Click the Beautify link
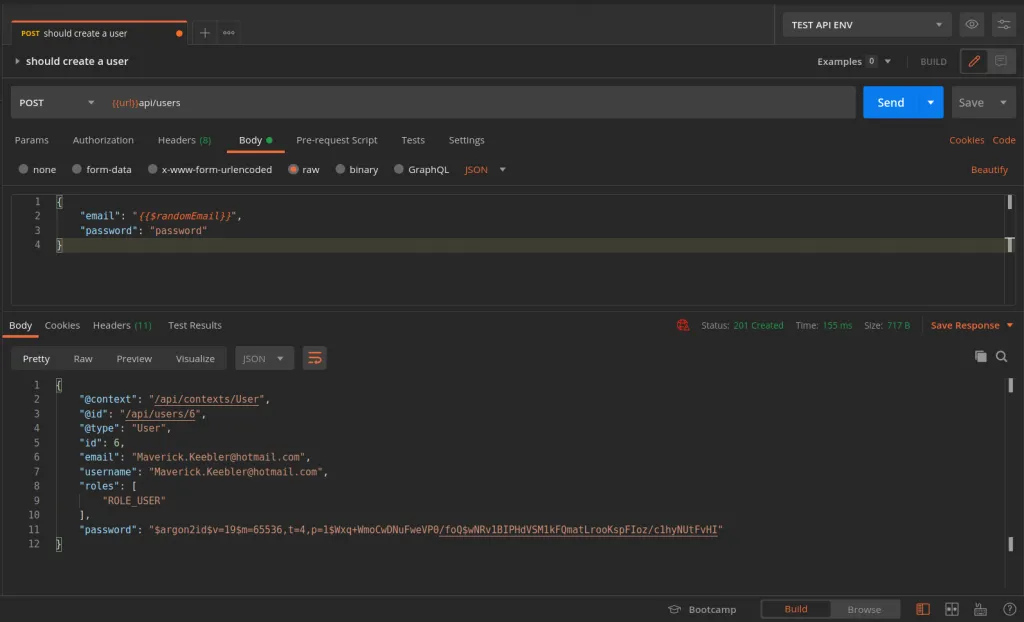This screenshot has width=1024, height=622. [x=989, y=170]
